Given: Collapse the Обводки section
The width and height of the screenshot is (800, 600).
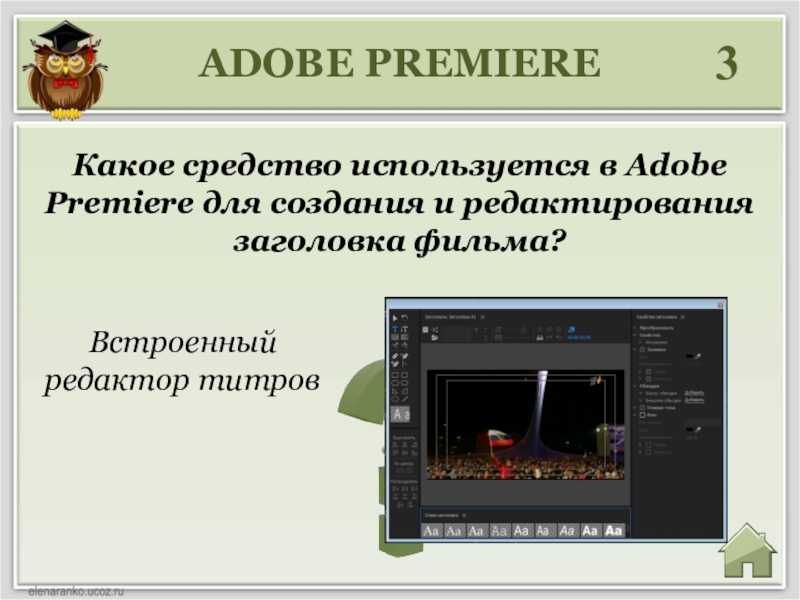Looking at the screenshot, I should 635,386.
